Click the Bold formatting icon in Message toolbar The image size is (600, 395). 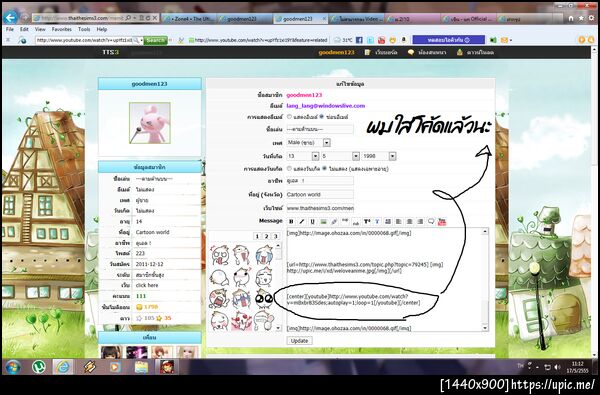(x=291, y=222)
